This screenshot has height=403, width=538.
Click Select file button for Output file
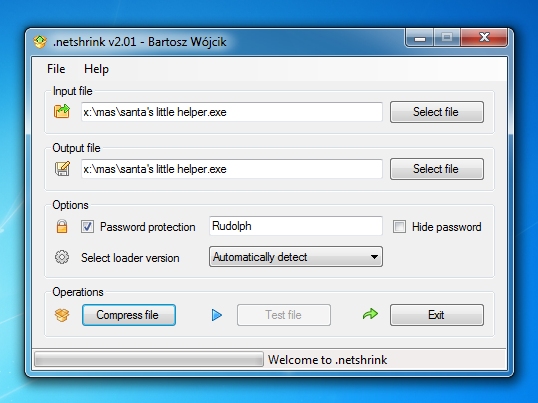click(437, 169)
